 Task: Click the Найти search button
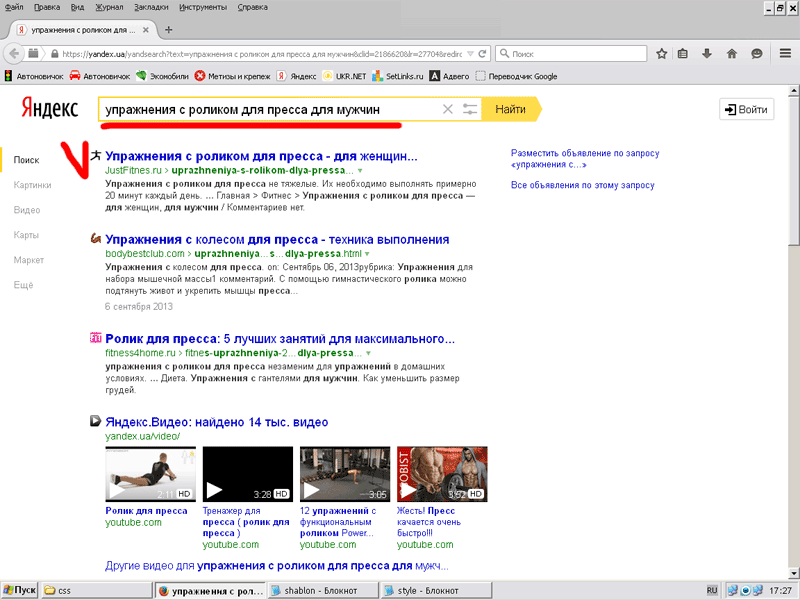(511, 109)
